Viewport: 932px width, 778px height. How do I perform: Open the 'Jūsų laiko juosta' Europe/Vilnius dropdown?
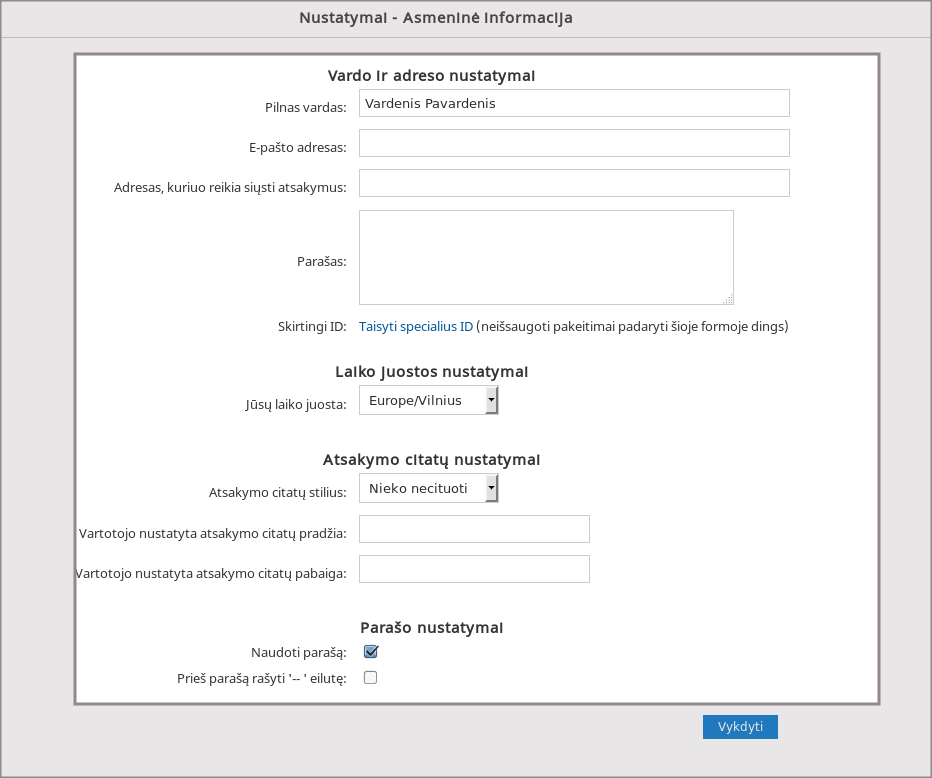(x=428, y=401)
